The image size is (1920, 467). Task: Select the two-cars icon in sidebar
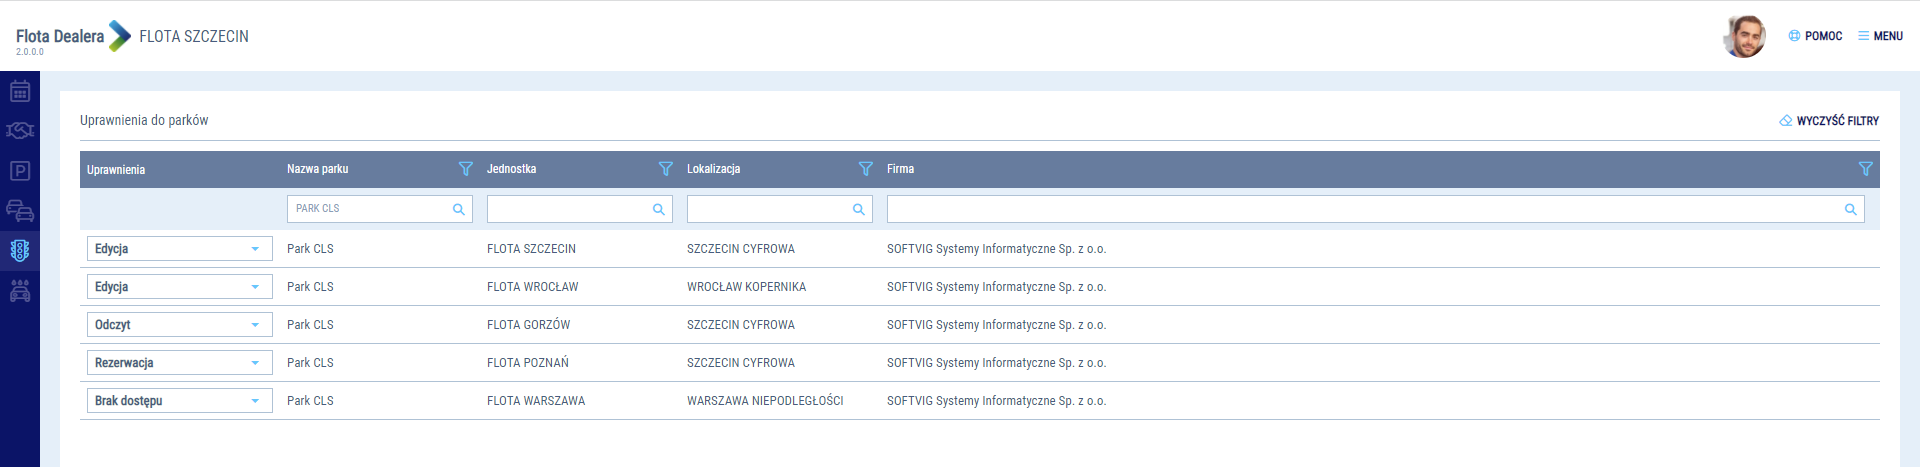(x=19, y=211)
